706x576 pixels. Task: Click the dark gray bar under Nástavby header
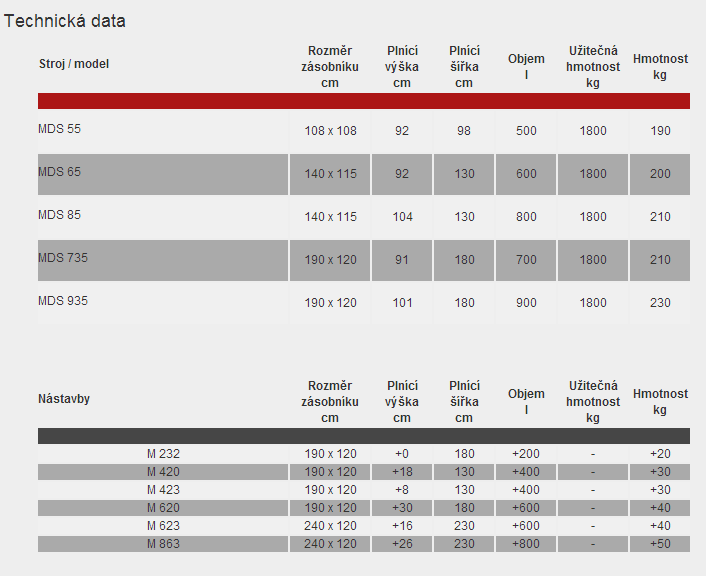363,436
